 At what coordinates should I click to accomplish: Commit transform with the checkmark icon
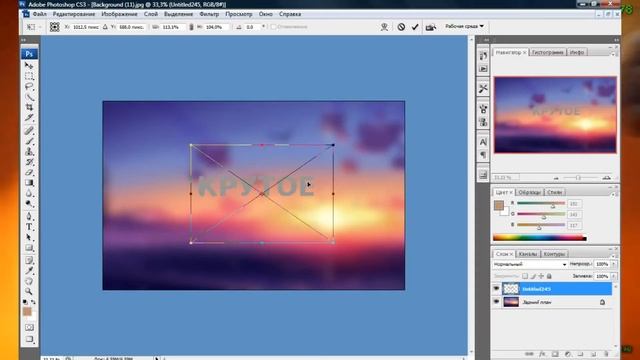point(415,27)
